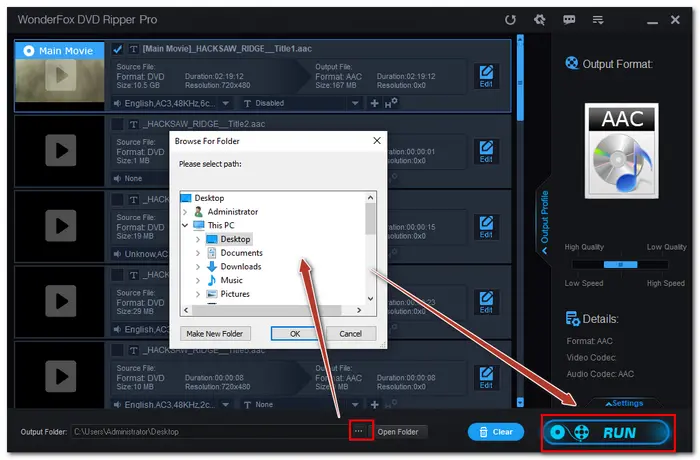
Task: Play the Main Movie thumbnail preview
Action: coord(61,75)
